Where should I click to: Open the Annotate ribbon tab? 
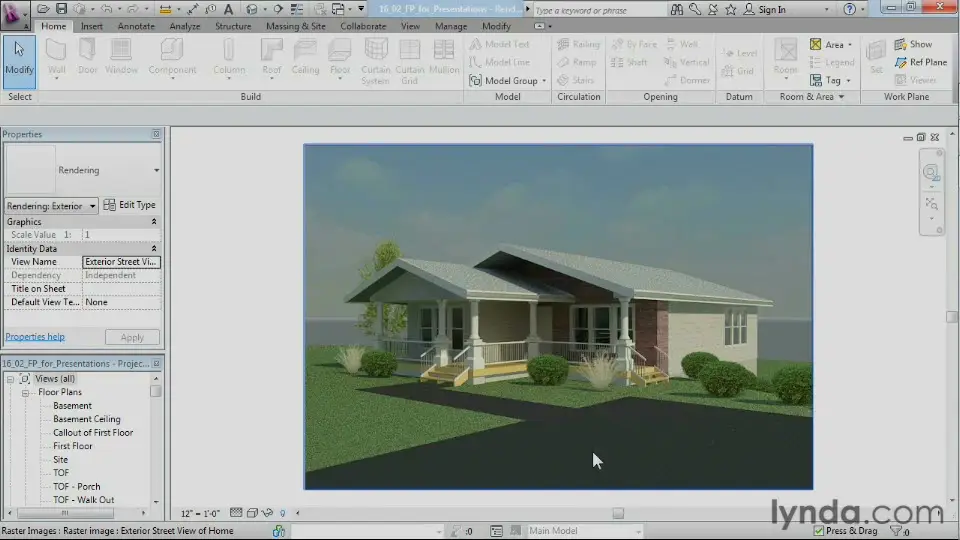point(136,26)
